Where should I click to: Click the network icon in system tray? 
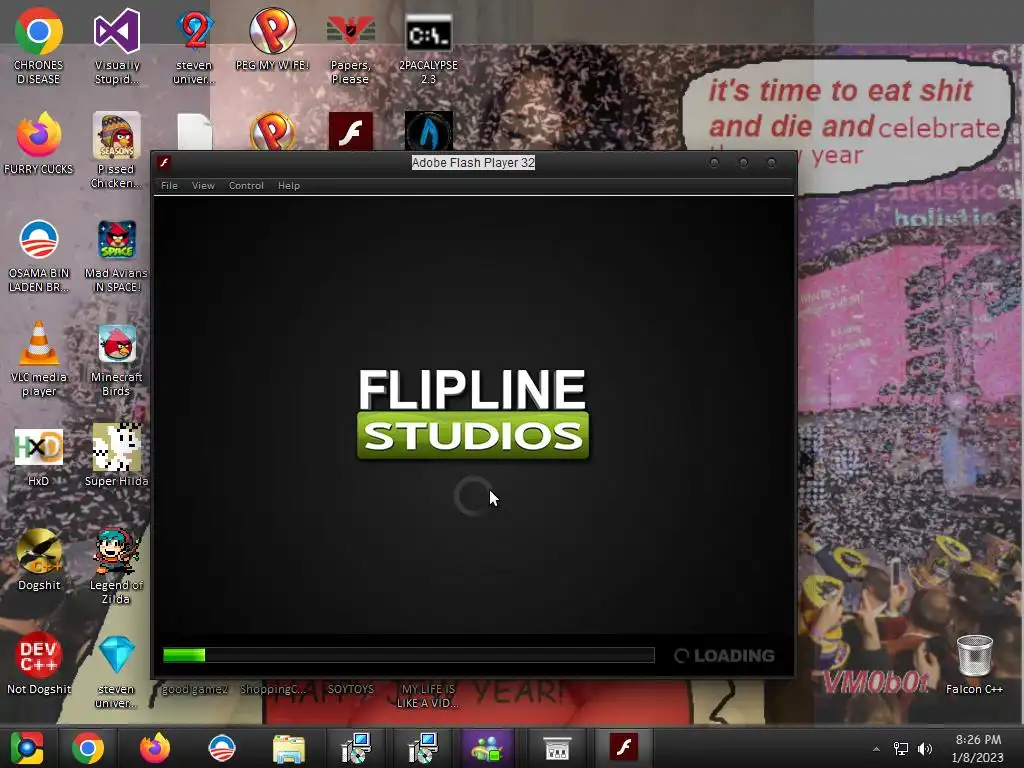(x=901, y=749)
